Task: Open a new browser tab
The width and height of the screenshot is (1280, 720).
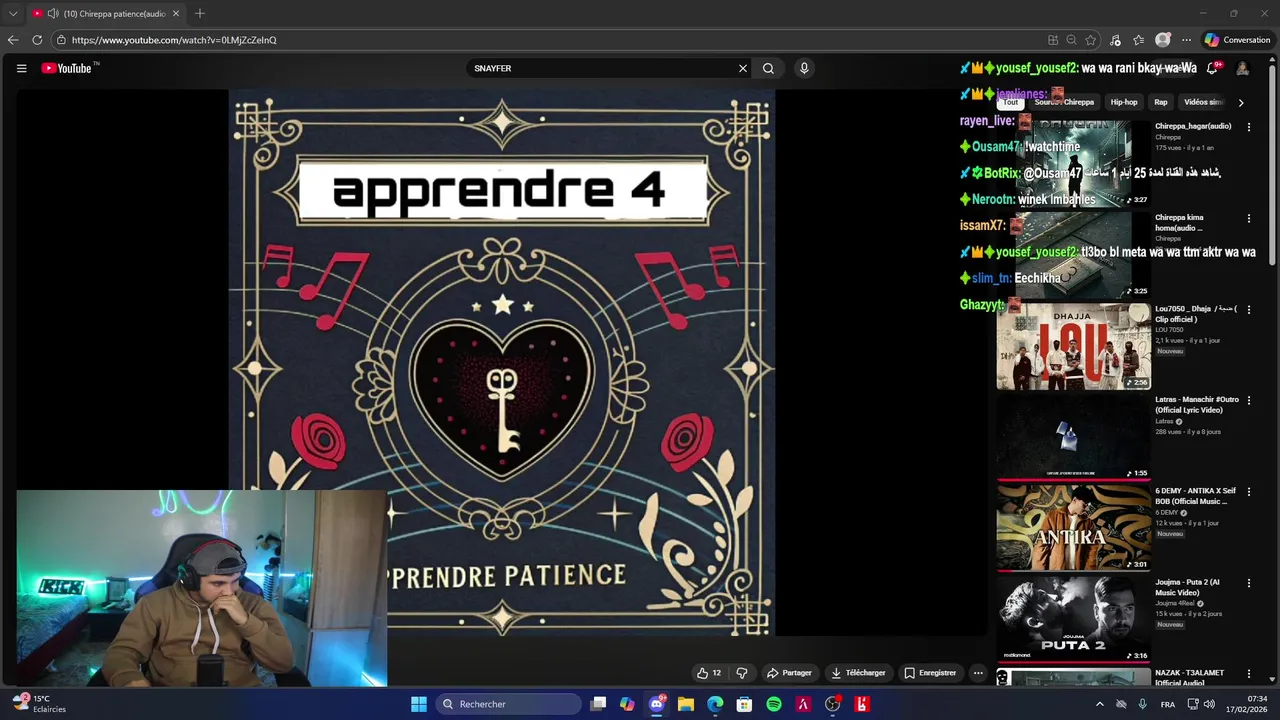Action: tap(200, 14)
